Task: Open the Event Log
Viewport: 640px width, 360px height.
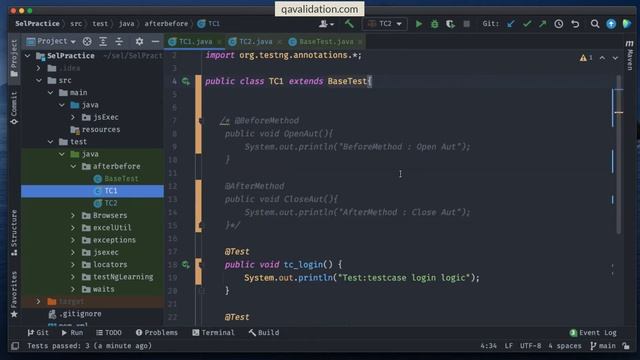Action: point(593,333)
